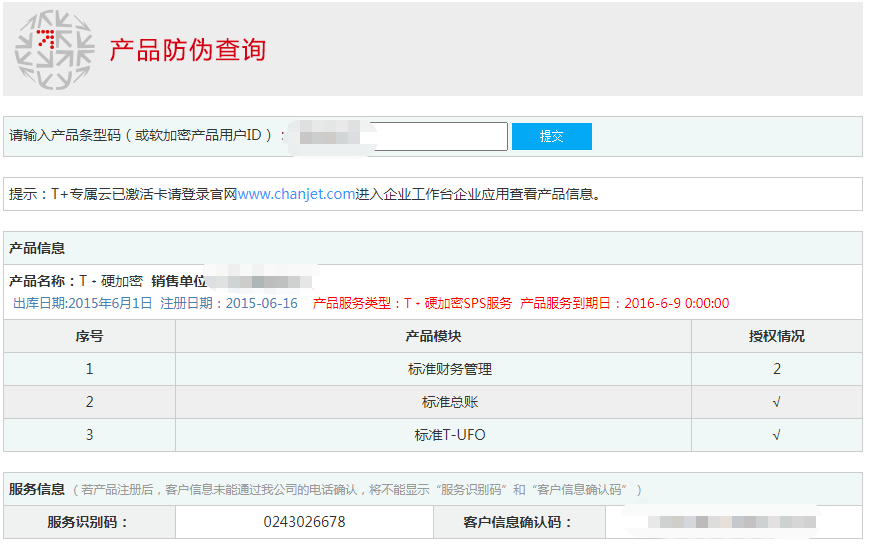Image resolution: width=869 pixels, height=544 pixels.
Task: Click the blurred customer confirmation code value
Action: 732,522
